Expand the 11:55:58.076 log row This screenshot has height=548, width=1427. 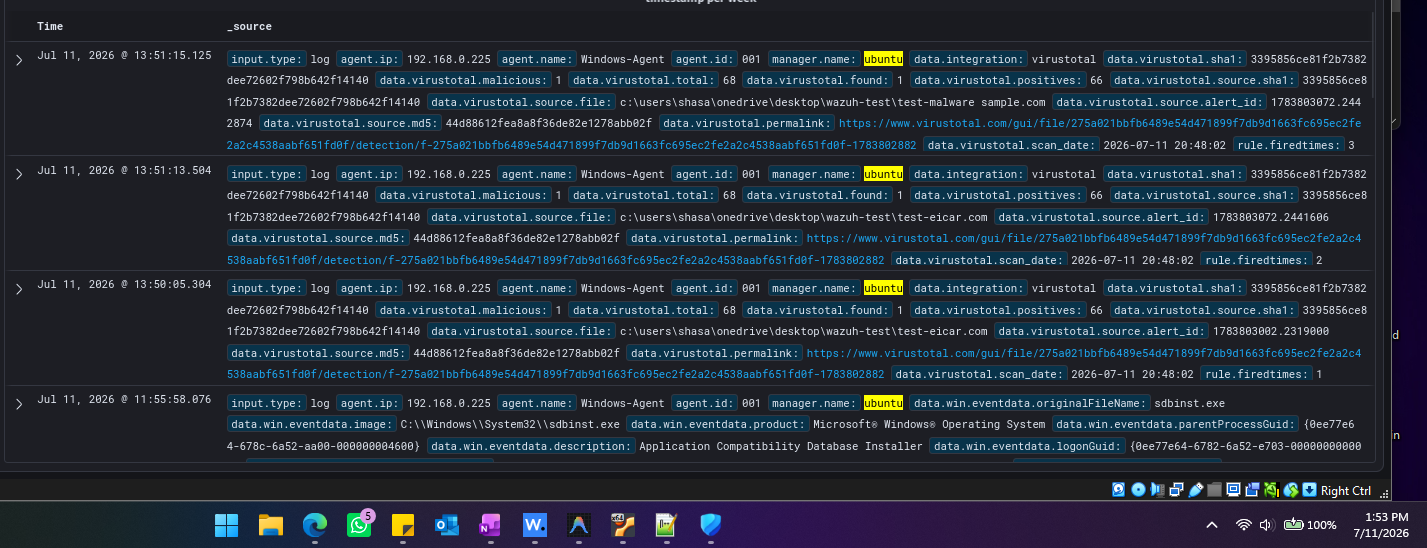pos(19,404)
